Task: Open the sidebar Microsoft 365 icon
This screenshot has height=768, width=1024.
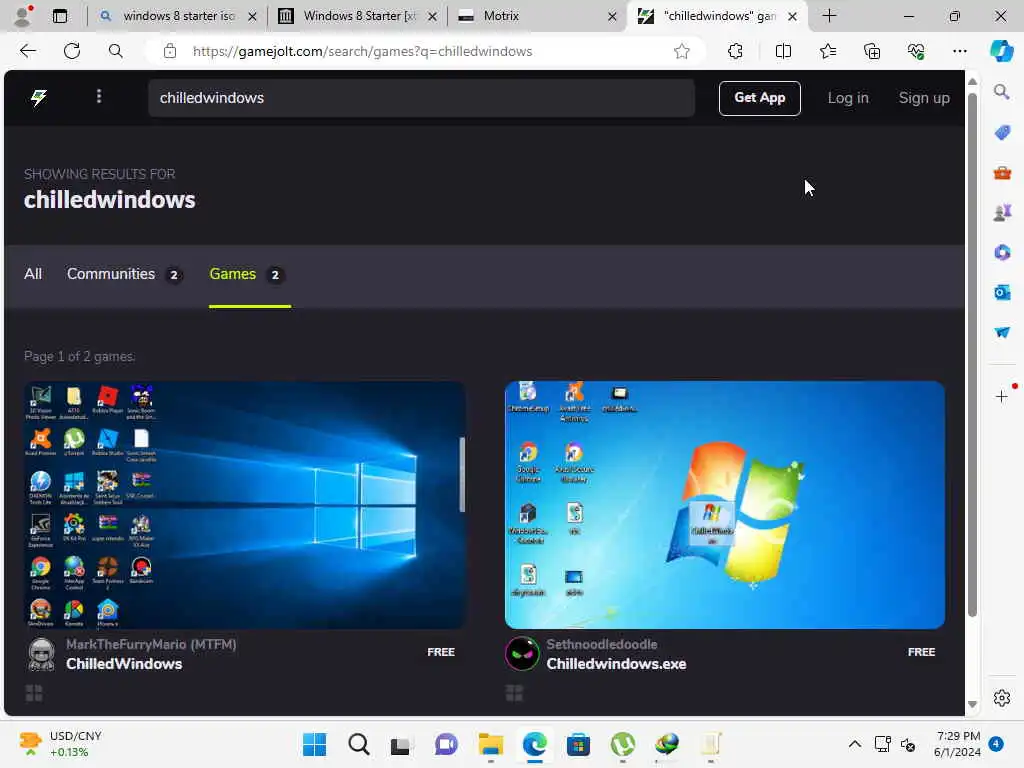Action: (x=1002, y=252)
